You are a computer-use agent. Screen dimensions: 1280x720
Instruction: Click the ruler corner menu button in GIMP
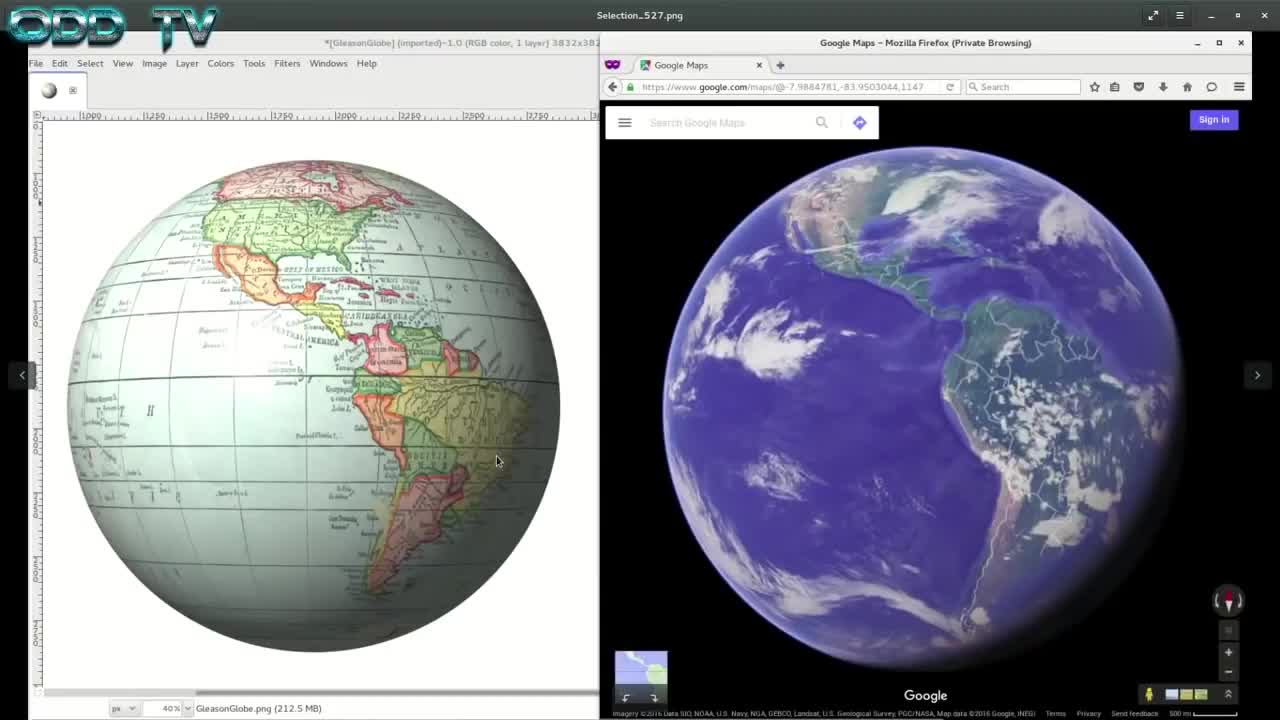[x=37, y=116]
